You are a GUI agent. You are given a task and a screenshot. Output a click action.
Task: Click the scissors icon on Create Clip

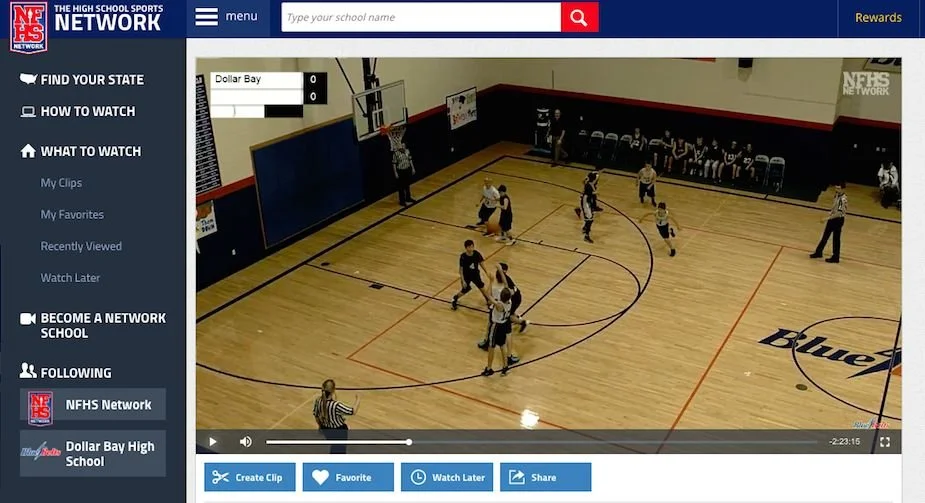(x=220, y=477)
